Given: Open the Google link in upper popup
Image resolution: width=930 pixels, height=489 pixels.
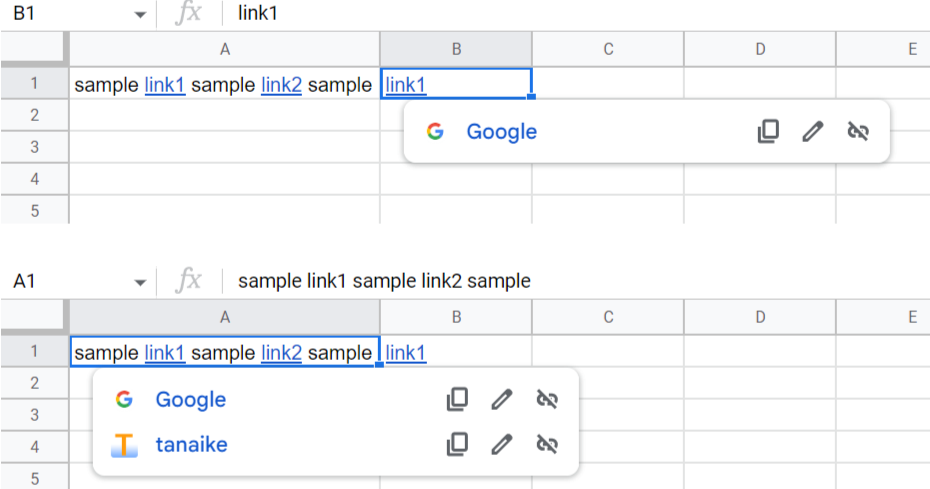Looking at the screenshot, I should point(501,132).
